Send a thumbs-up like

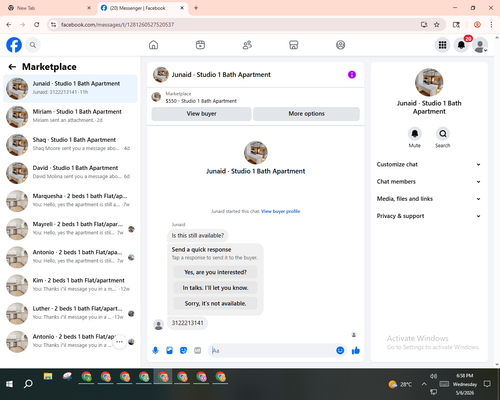[356, 350]
